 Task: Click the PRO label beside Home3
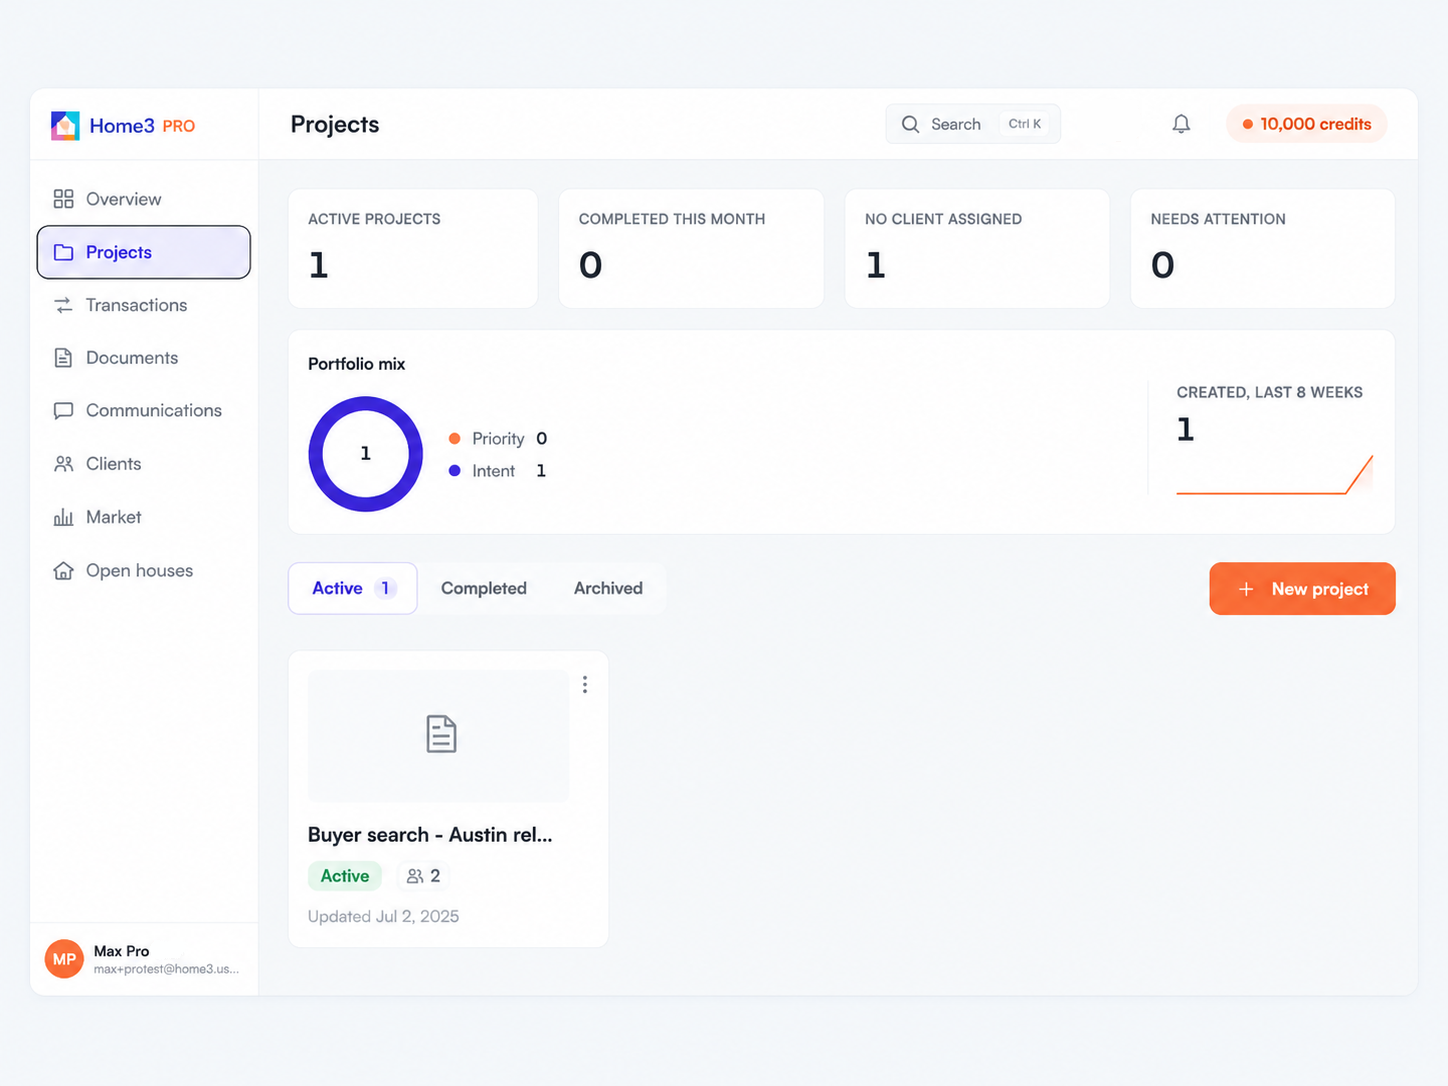click(179, 126)
